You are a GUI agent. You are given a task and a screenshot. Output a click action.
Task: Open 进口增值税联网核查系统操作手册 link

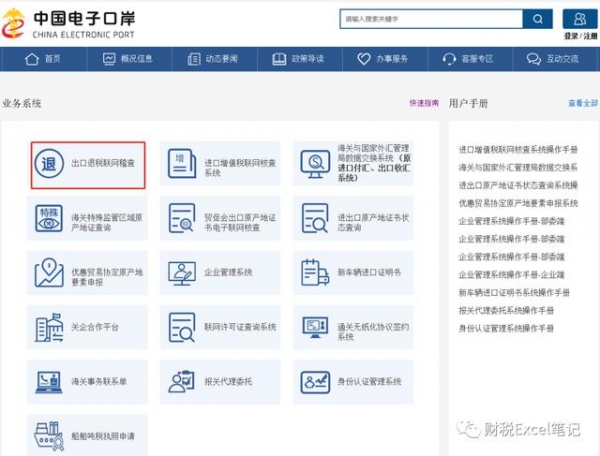518,149
